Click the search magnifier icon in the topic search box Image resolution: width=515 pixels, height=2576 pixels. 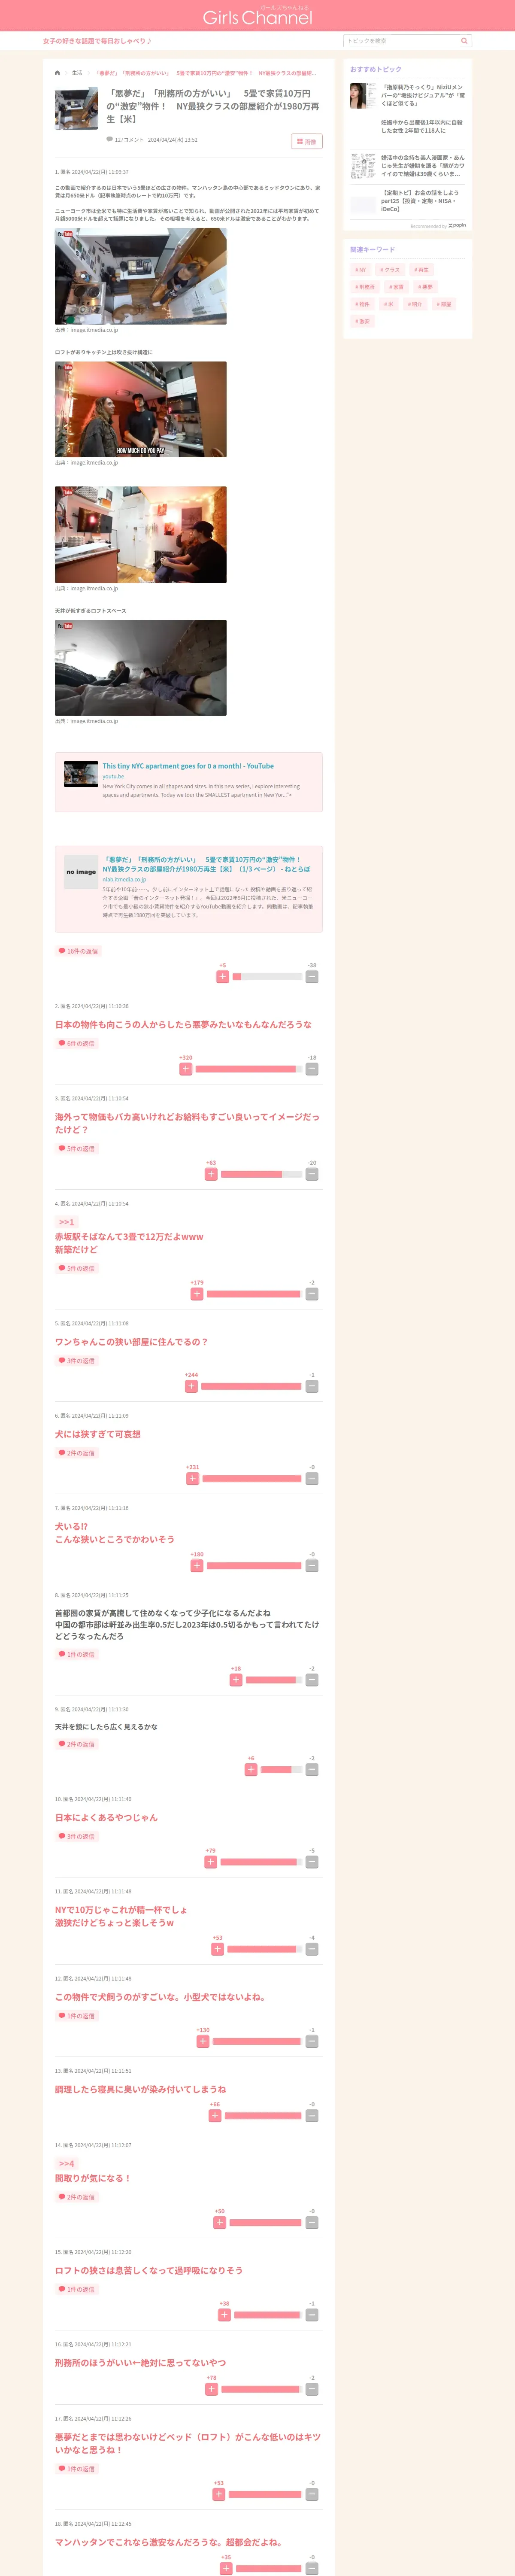click(x=463, y=41)
